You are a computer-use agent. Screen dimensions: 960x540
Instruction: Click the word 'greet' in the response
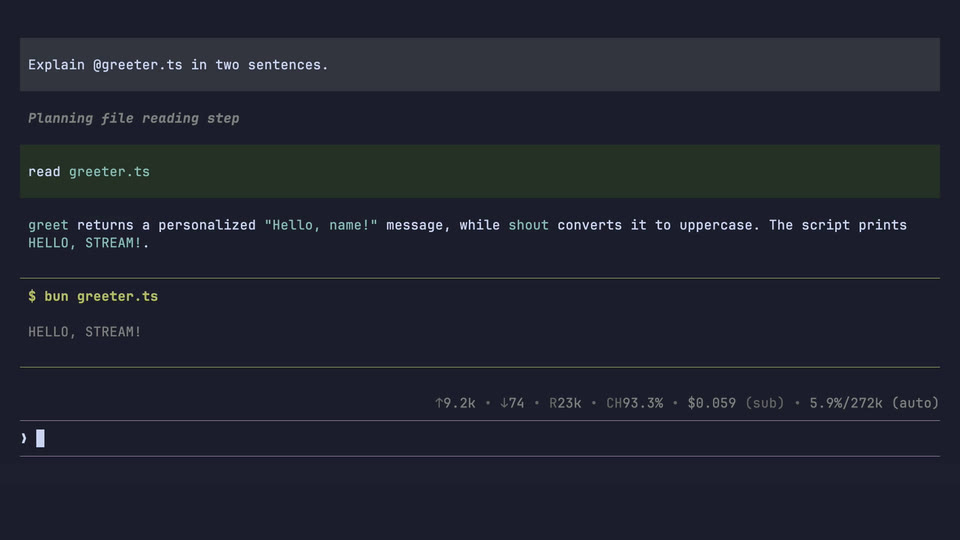point(48,225)
